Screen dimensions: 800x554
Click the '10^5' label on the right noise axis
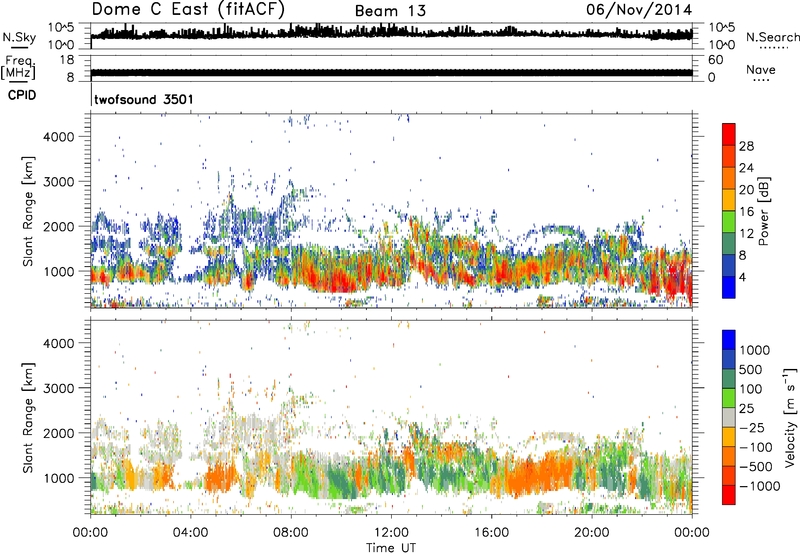(x=722, y=27)
